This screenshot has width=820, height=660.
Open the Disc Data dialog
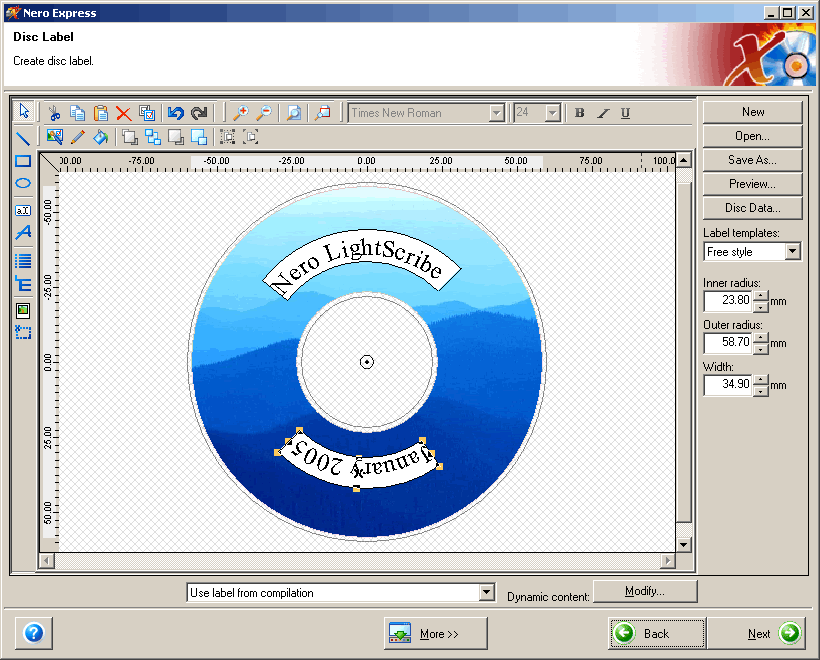(752, 207)
